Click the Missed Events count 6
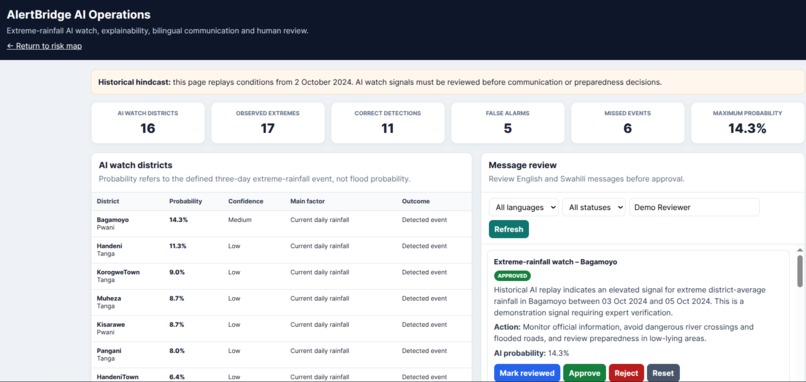 [628, 128]
